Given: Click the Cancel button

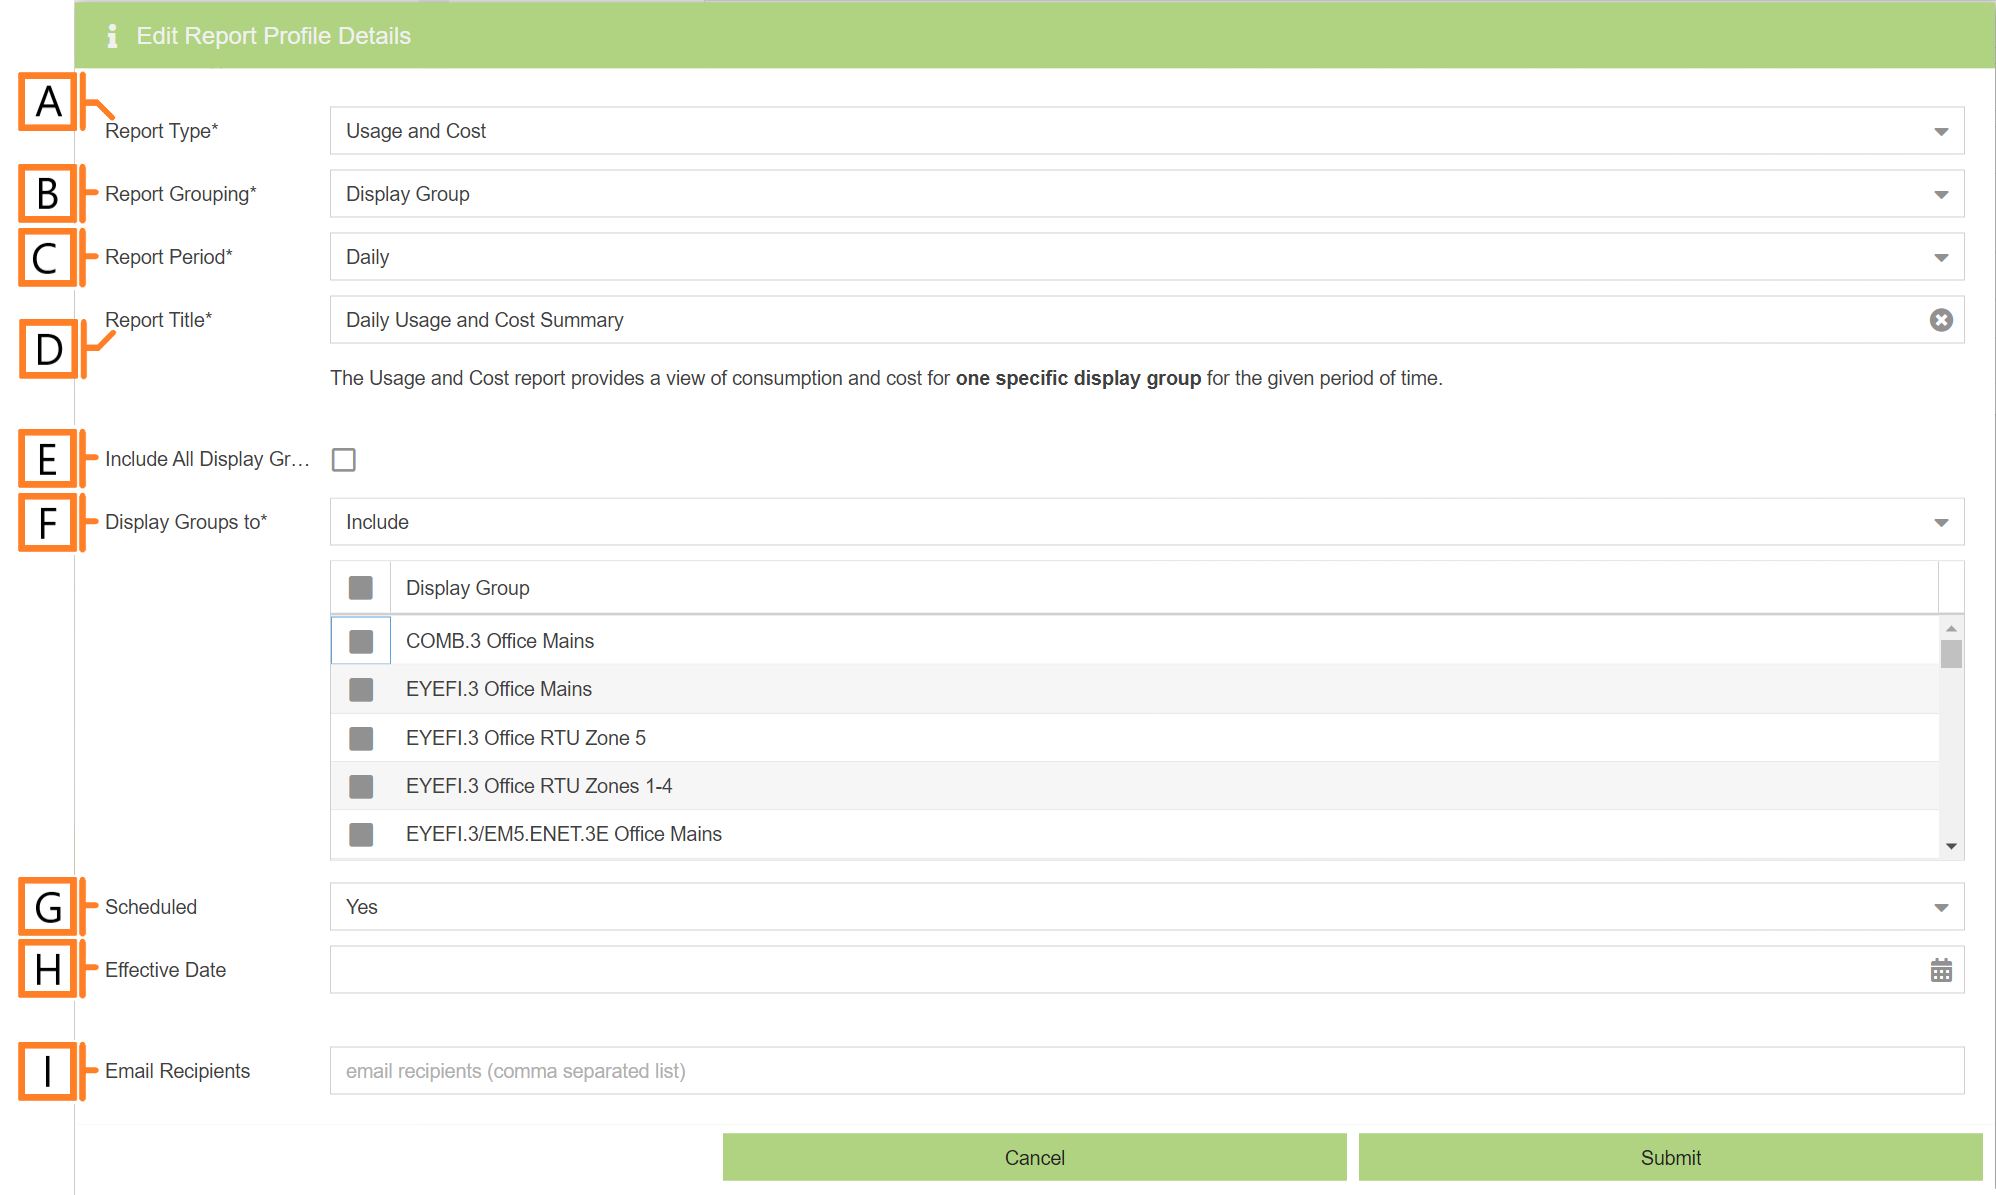Looking at the screenshot, I should [1034, 1157].
